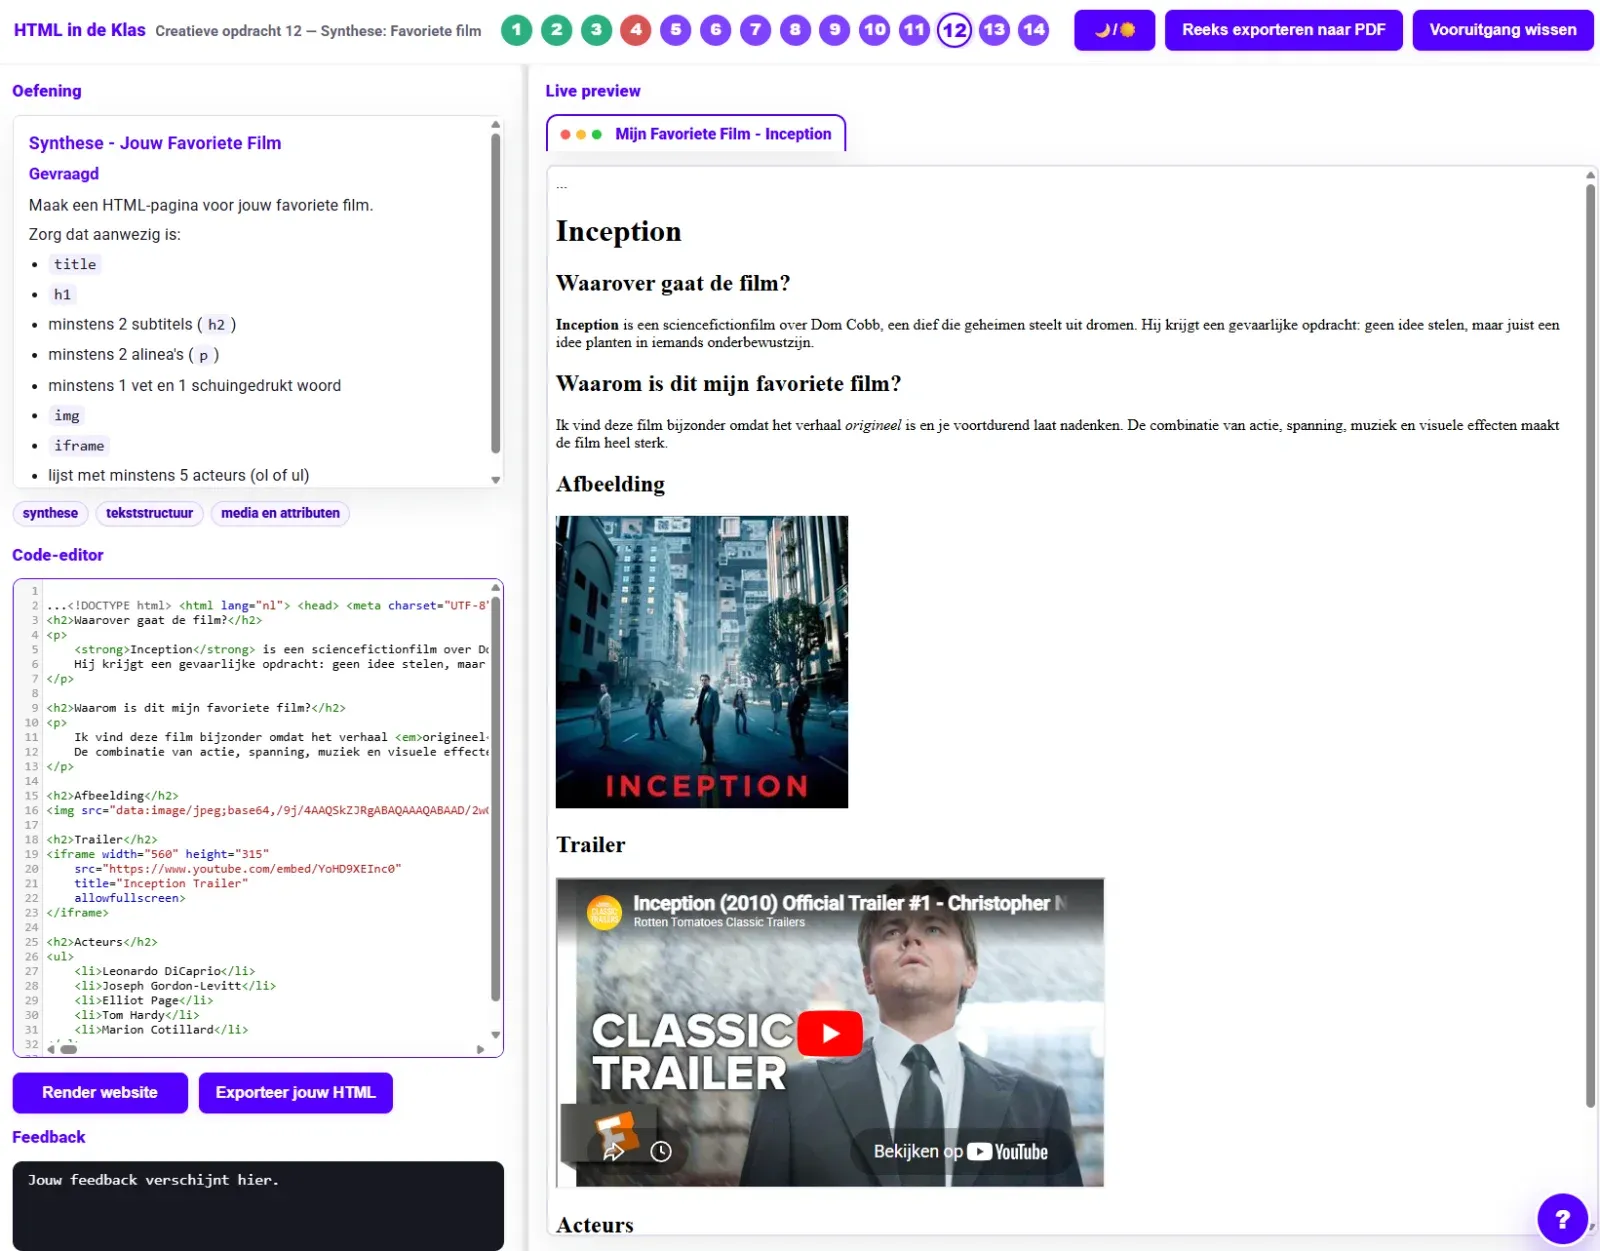Go to exercise step 9

835,30
